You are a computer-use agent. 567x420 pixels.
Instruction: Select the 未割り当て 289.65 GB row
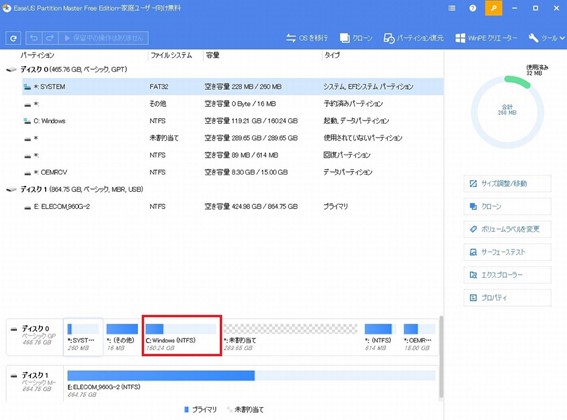tap(233, 138)
